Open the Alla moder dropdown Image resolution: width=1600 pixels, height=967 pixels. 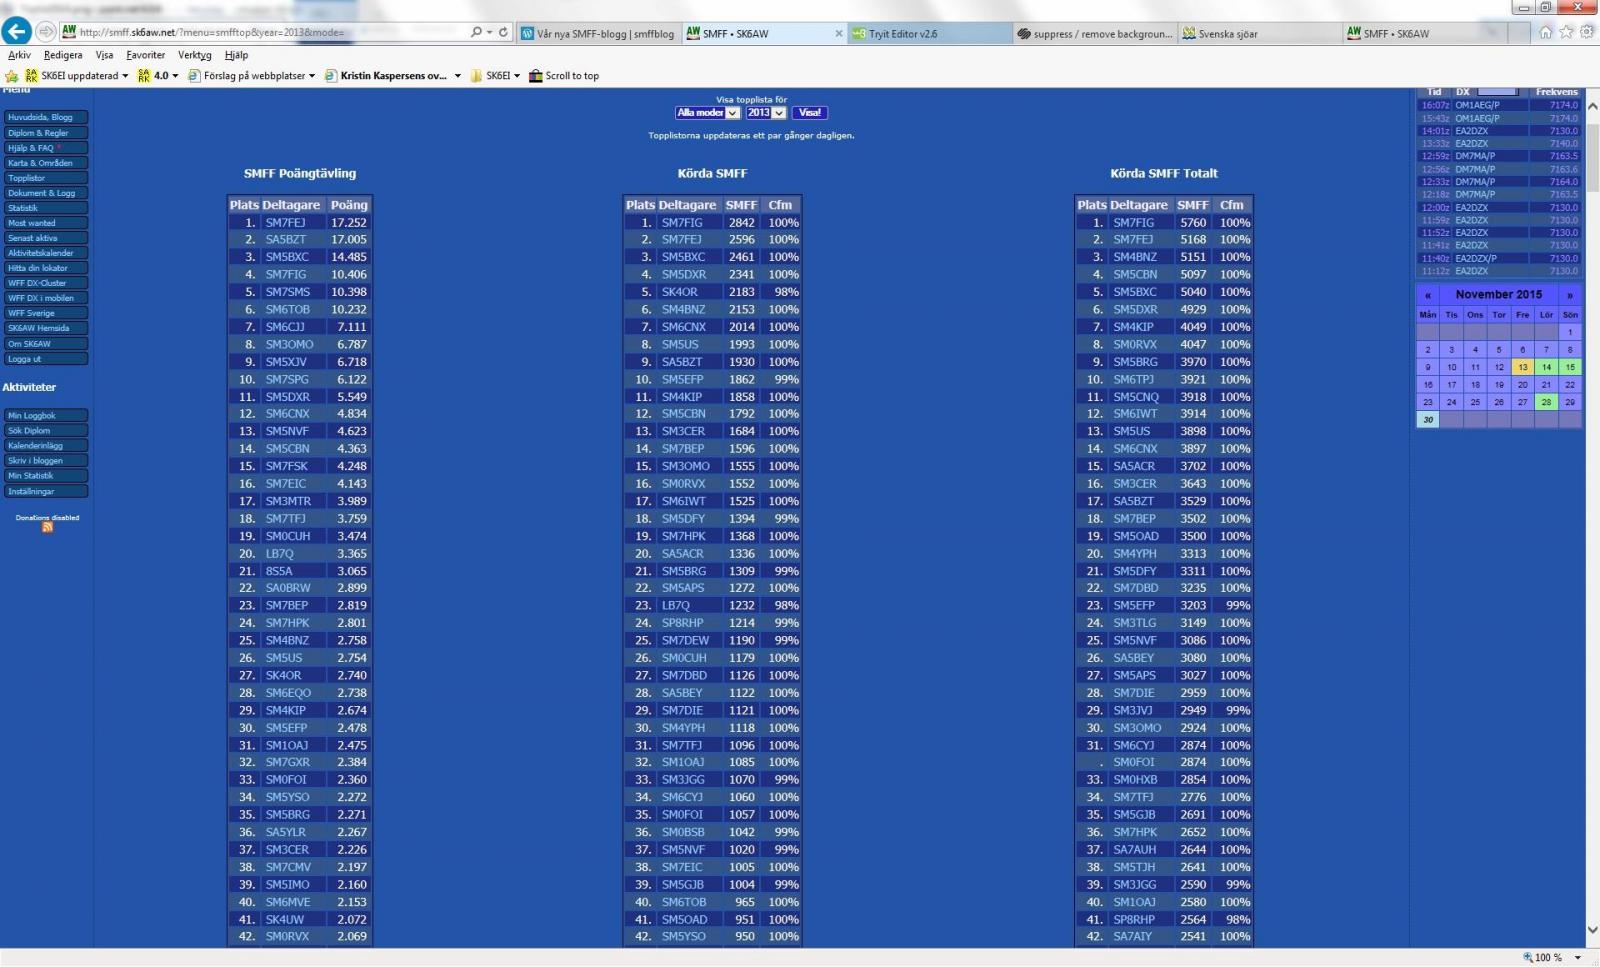707,113
